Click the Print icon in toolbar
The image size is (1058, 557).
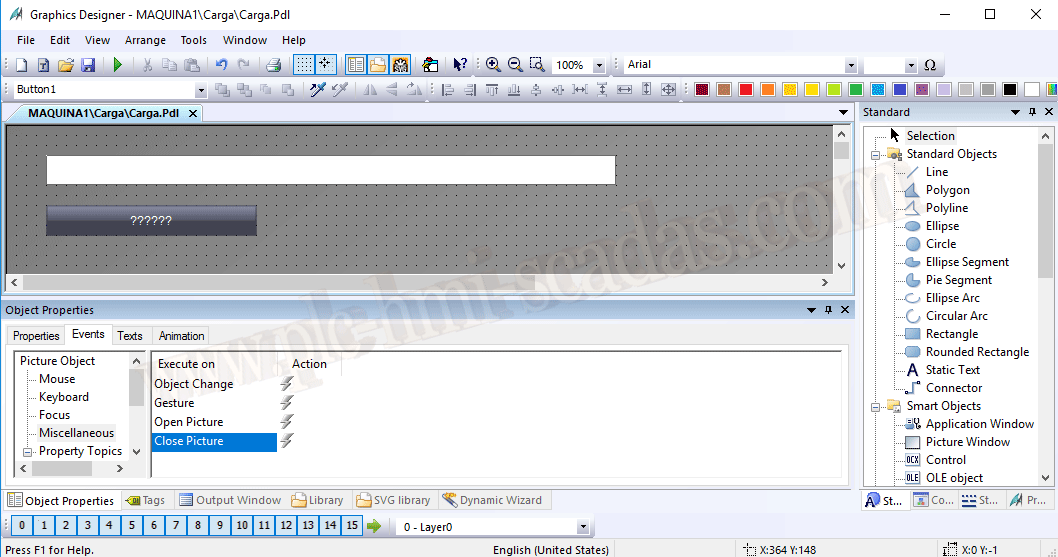click(x=273, y=65)
